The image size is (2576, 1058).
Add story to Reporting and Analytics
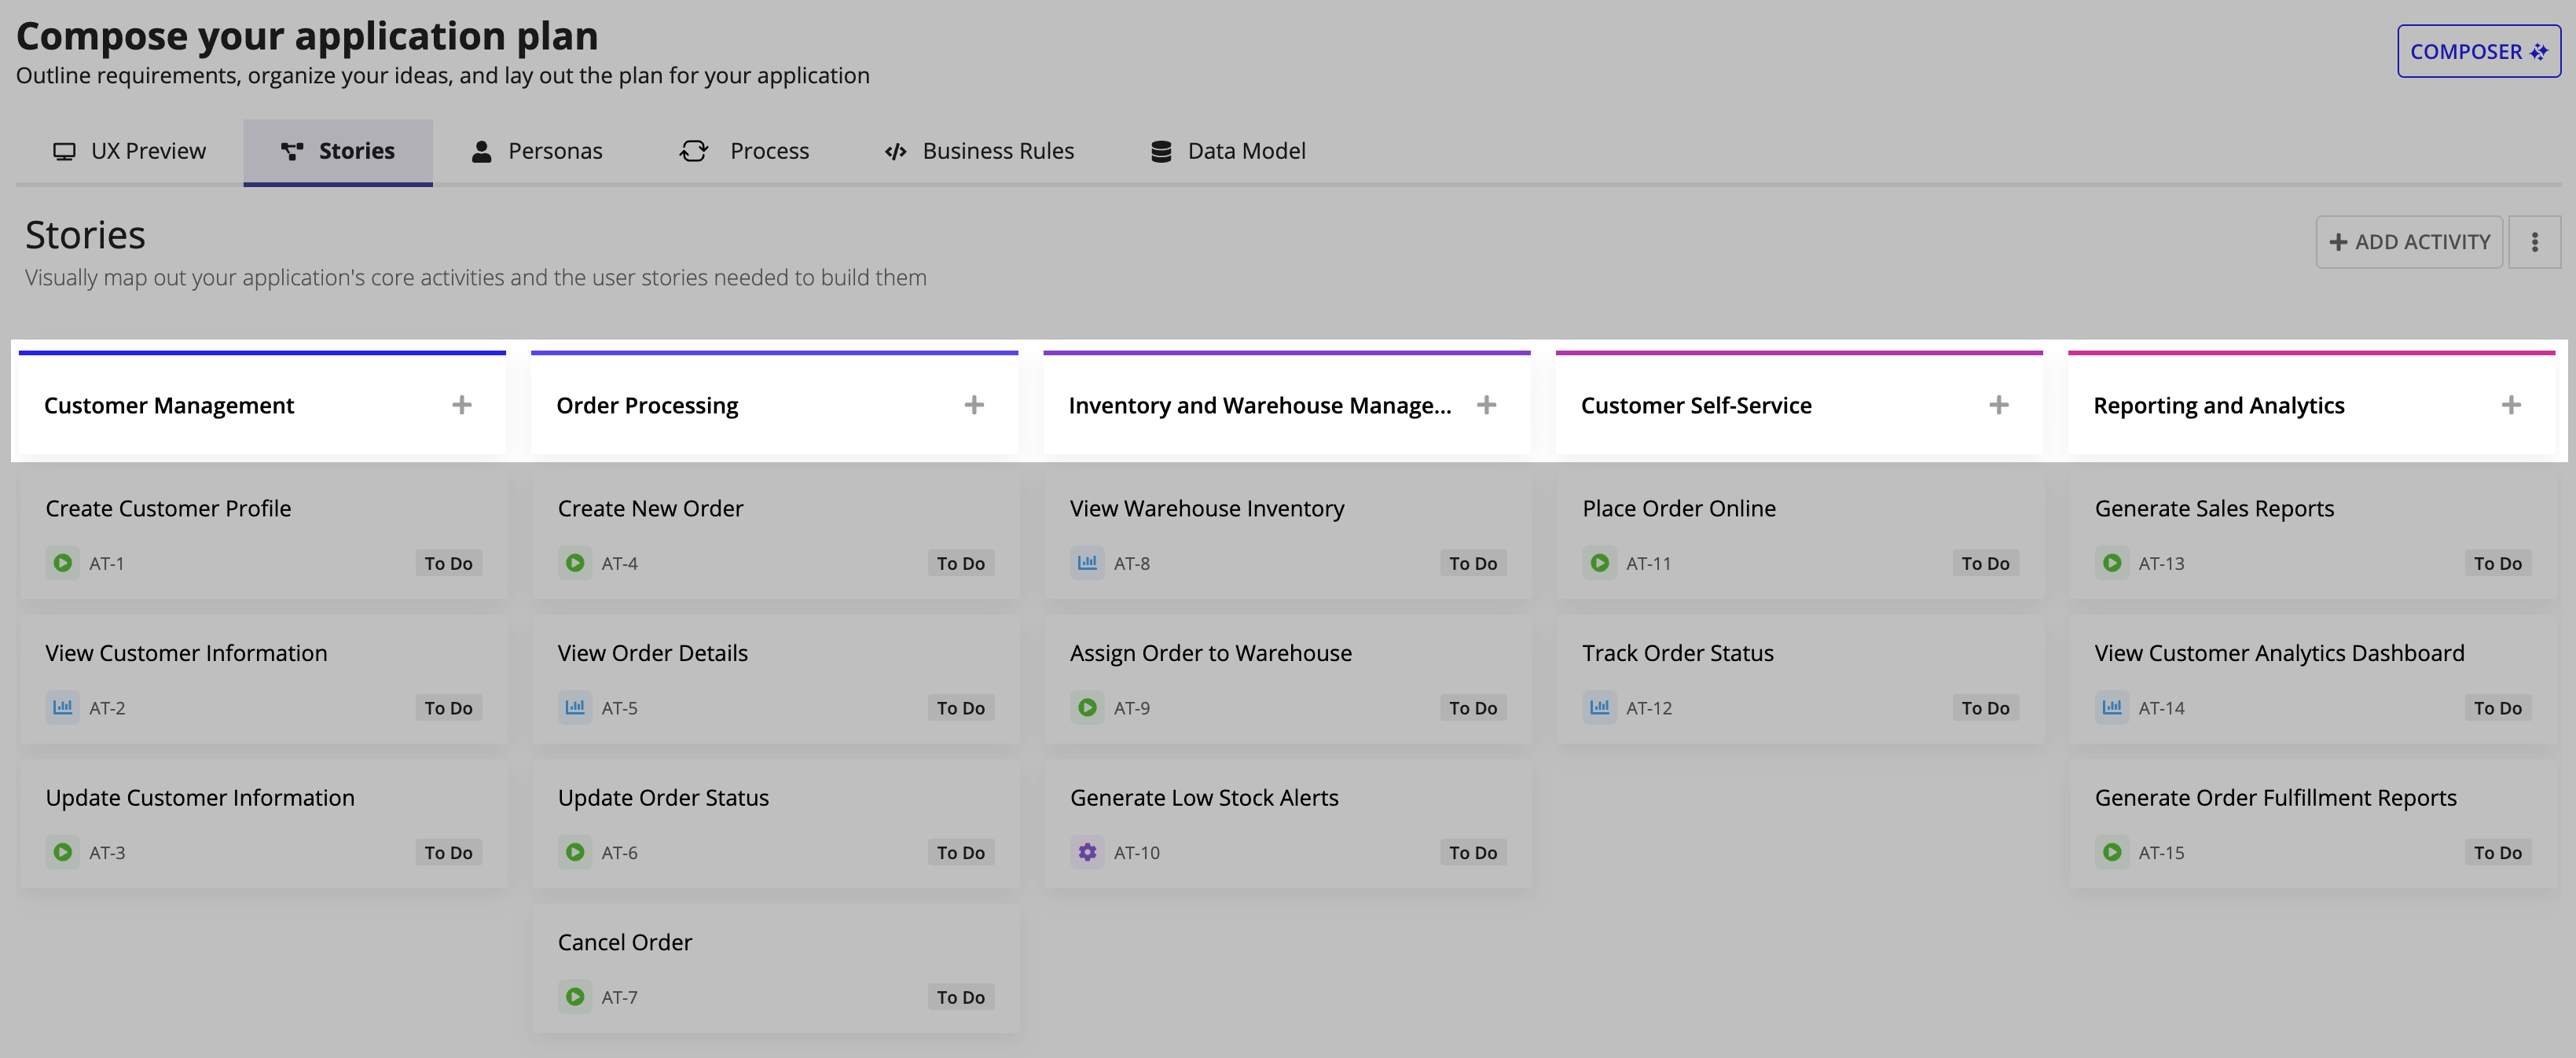pyautogui.click(x=2511, y=405)
